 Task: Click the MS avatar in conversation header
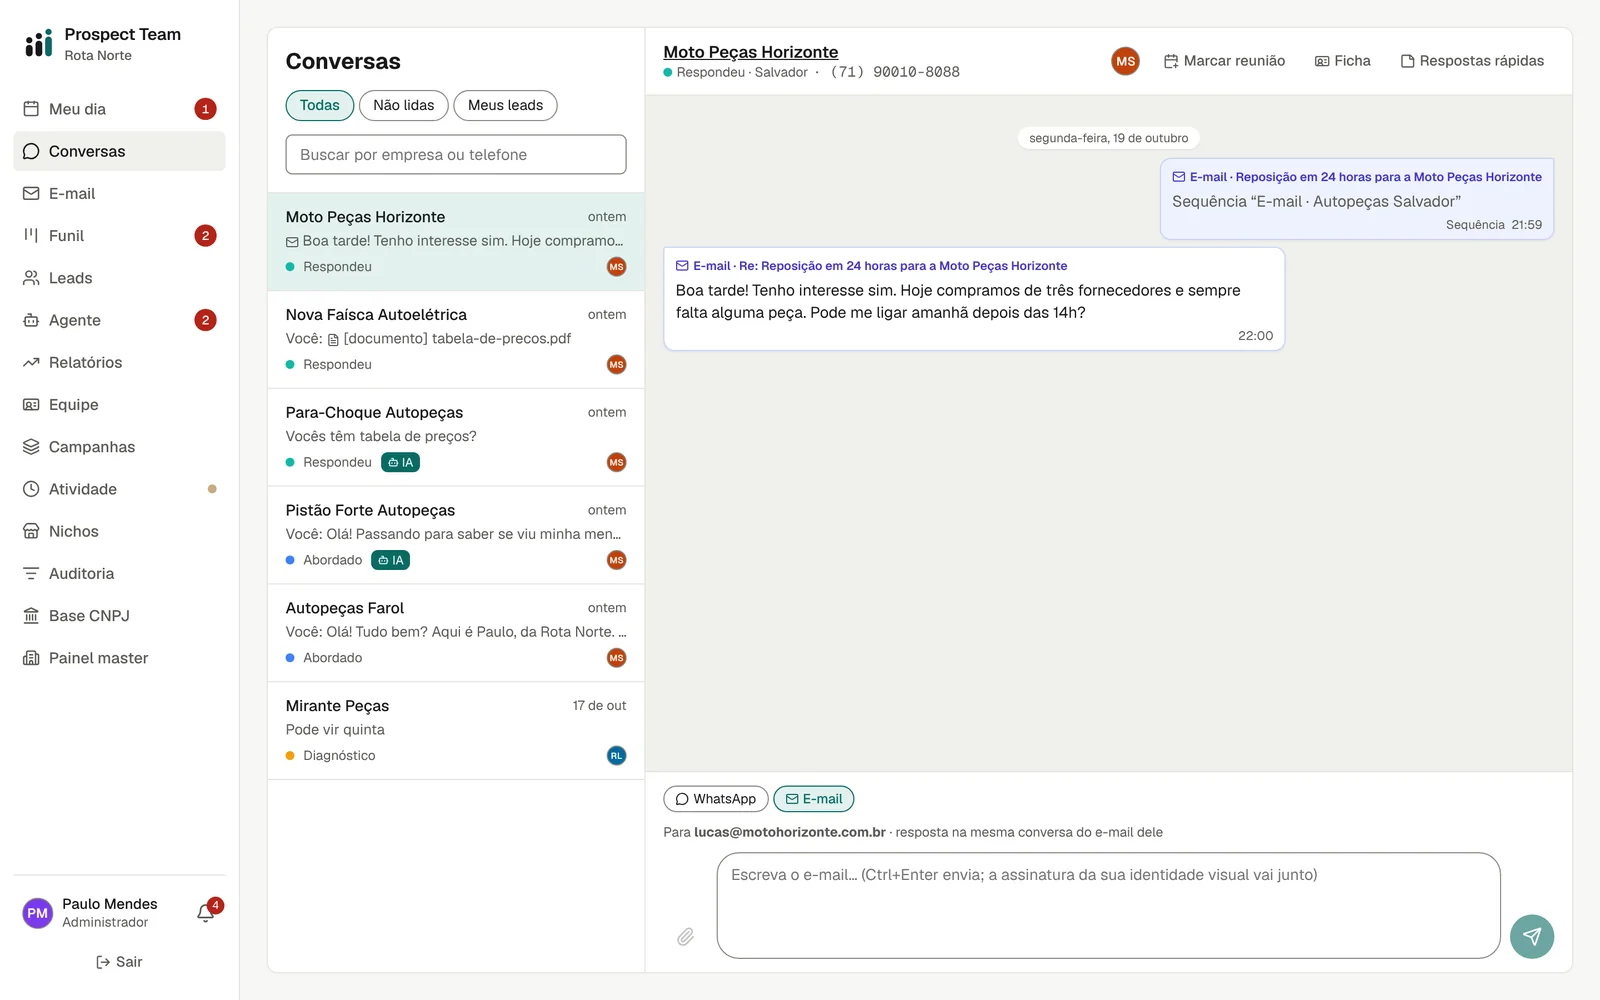[x=1126, y=61]
